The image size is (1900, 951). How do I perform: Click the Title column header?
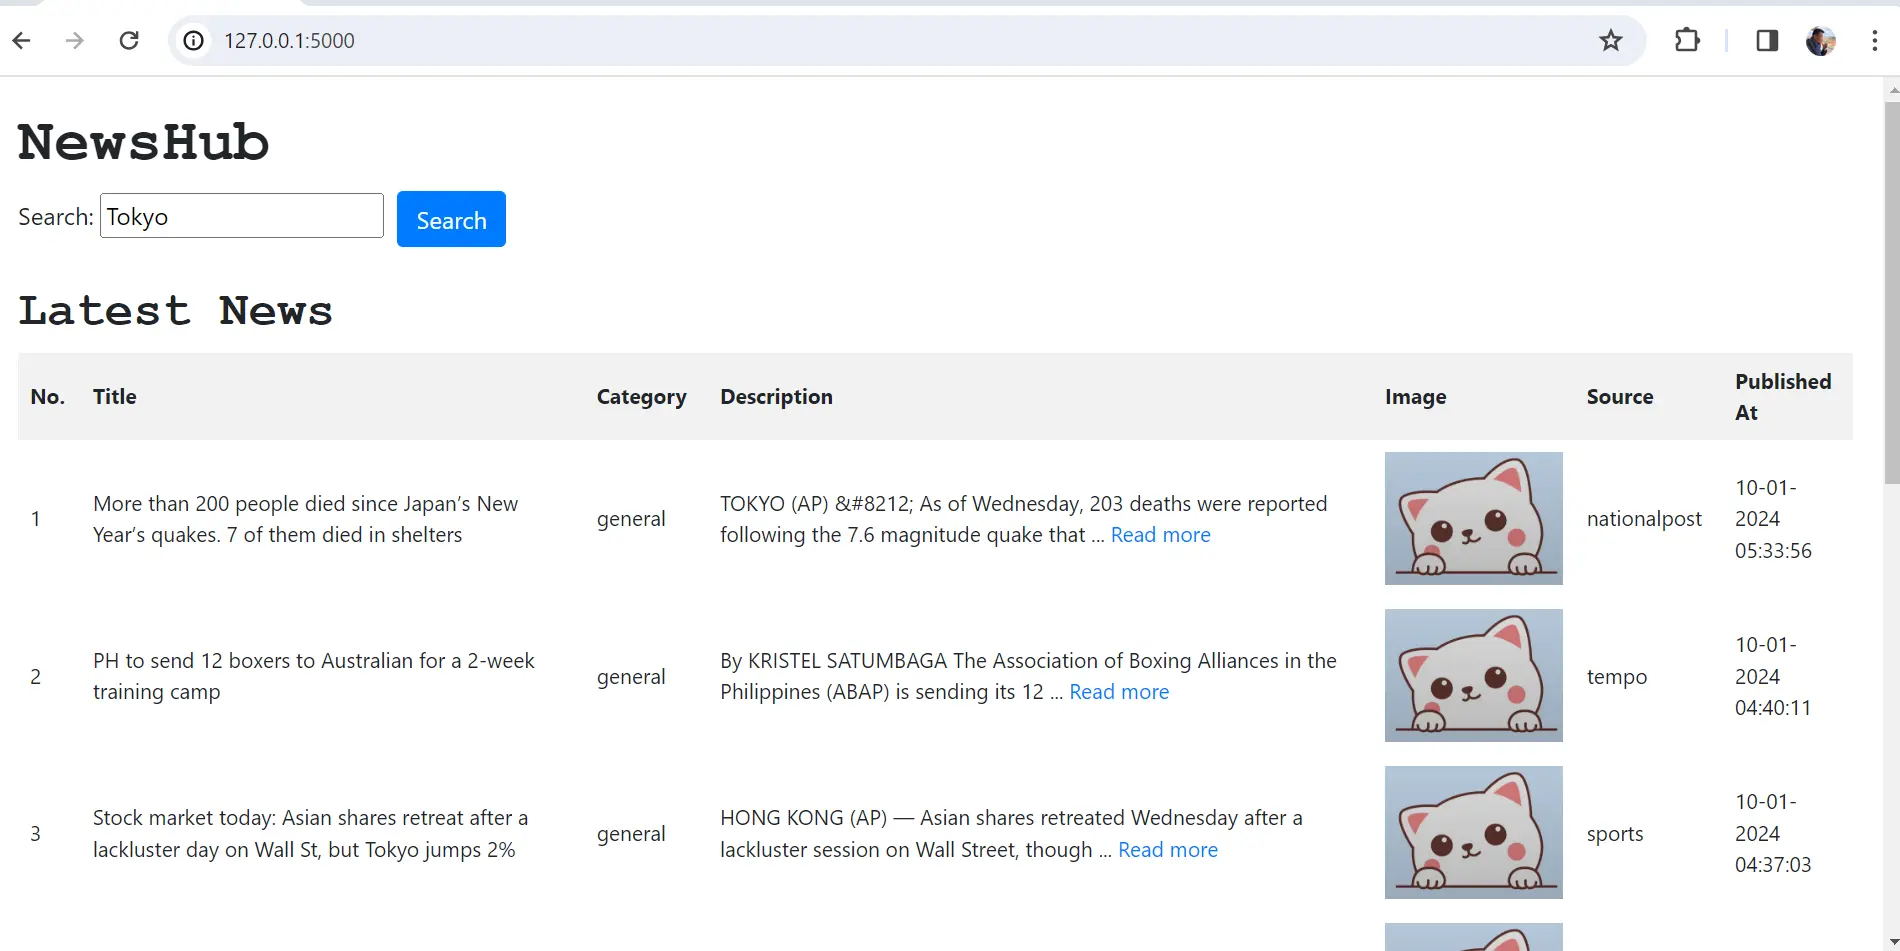click(115, 397)
